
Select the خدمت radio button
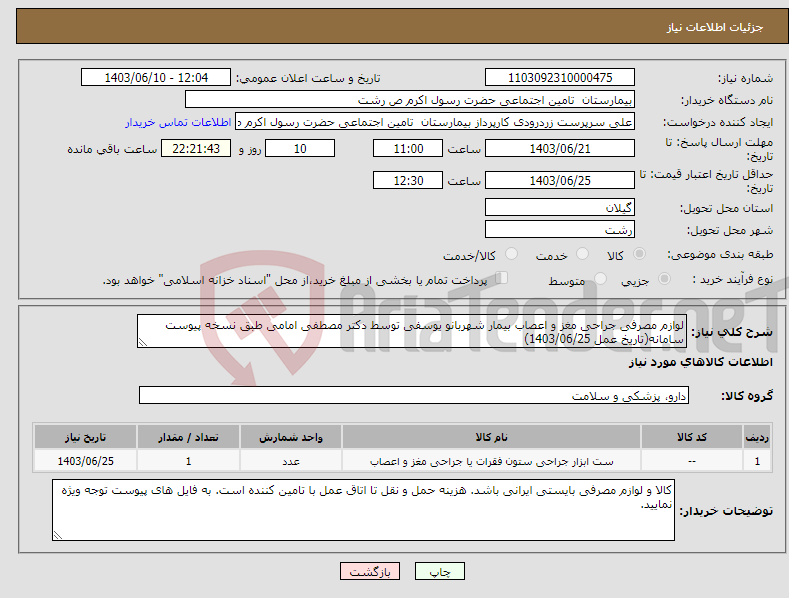(x=582, y=254)
